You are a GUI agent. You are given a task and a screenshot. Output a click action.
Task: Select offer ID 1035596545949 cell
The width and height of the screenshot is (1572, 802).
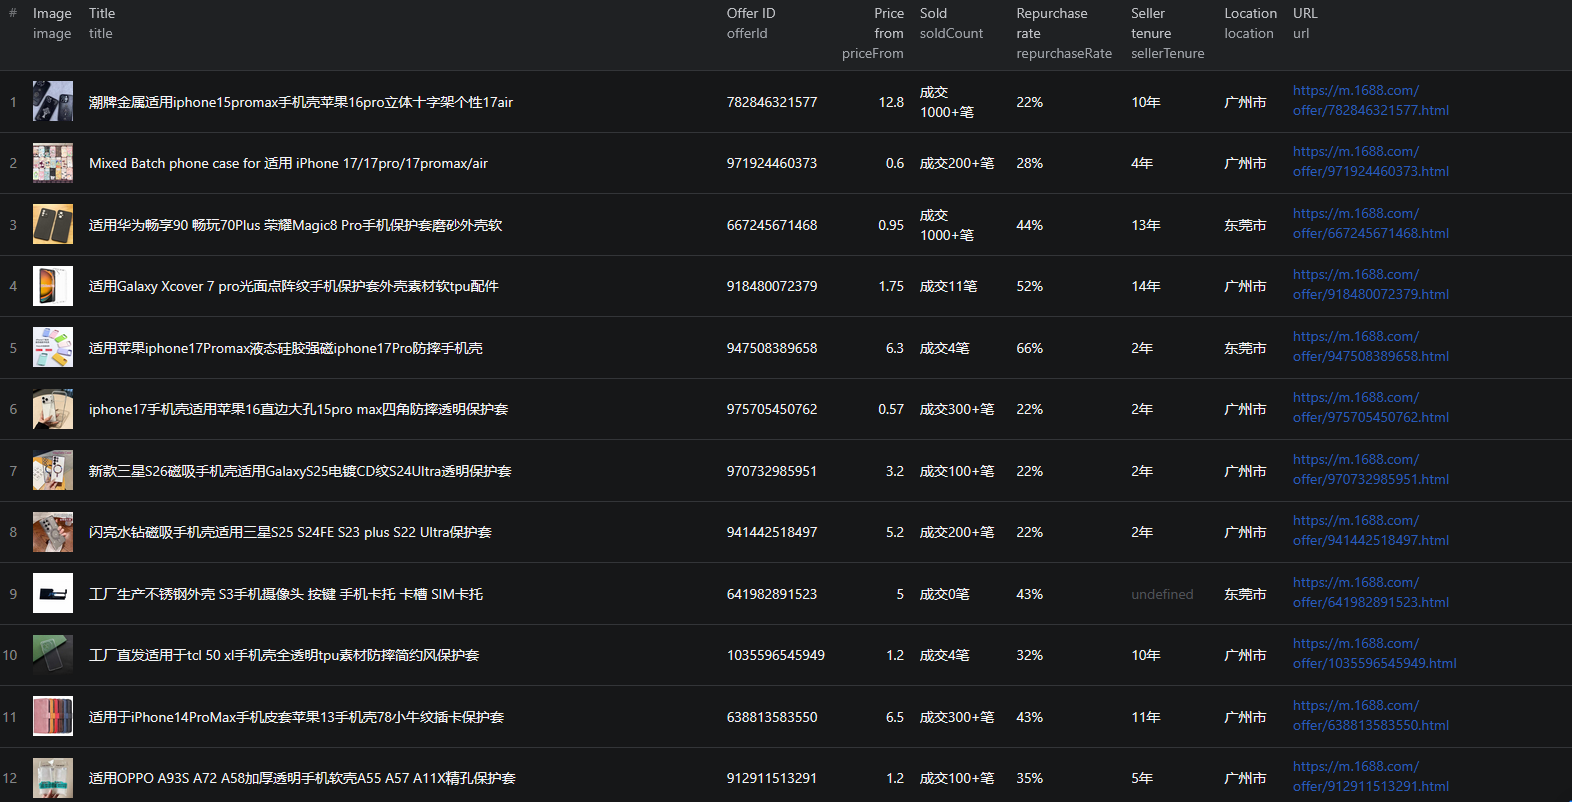(x=776, y=655)
